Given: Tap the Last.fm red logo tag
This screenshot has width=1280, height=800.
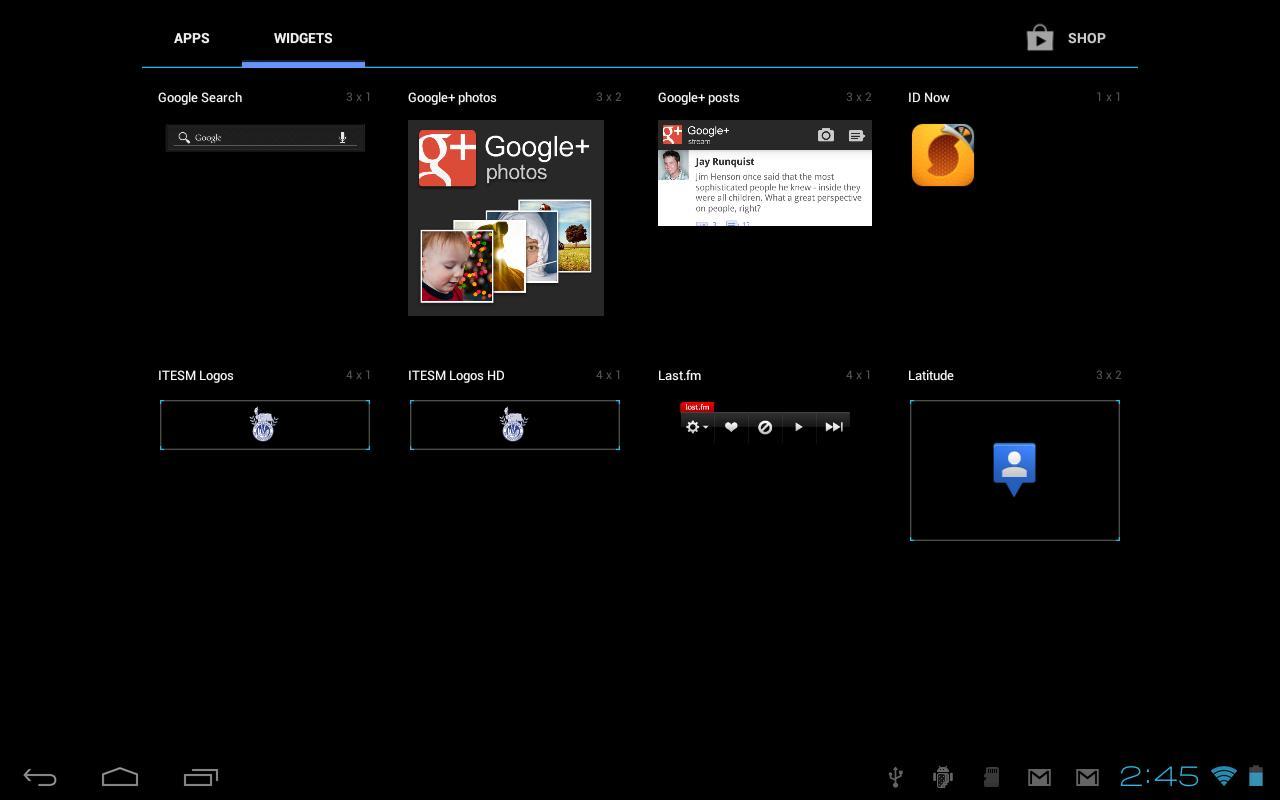Looking at the screenshot, I should pos(697,407).
